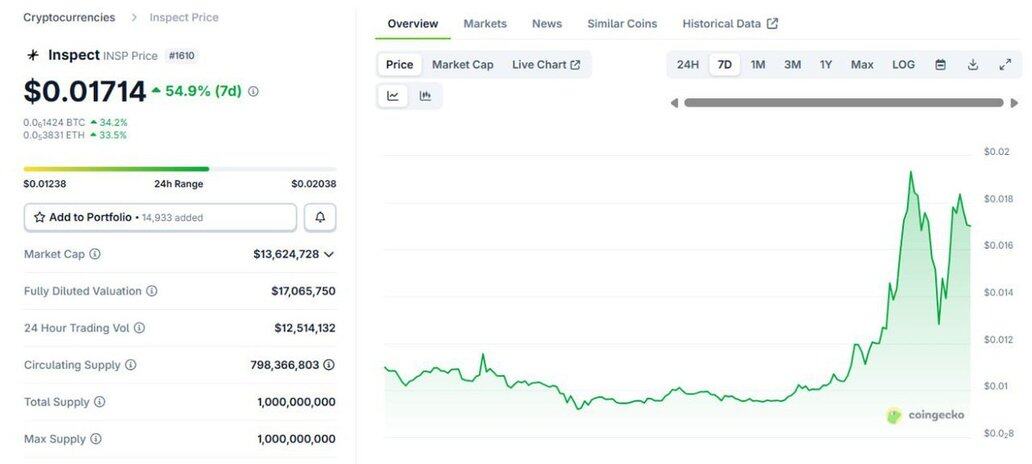The image size is (1032, 464).
Task: Open the Cryptocurrencies breadcrumb link
Action: coord(68,17)
